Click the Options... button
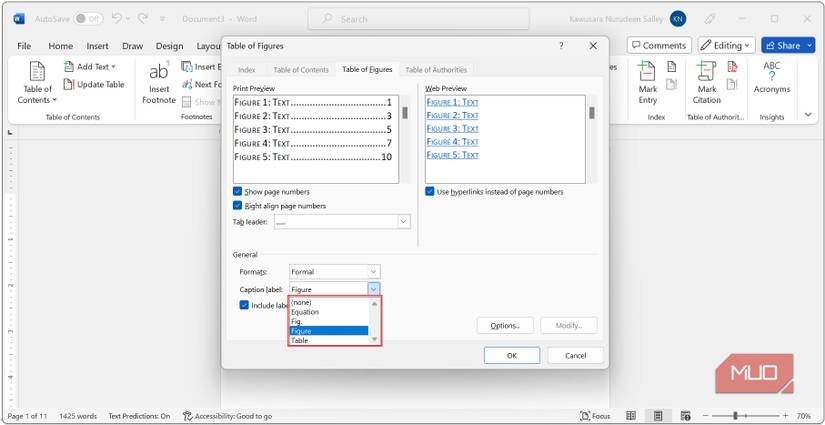Screen dimensions: 825x425 pos(504,326)
